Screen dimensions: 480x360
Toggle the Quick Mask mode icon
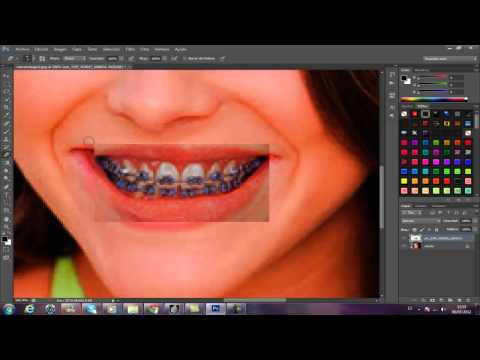coord(6,250)
